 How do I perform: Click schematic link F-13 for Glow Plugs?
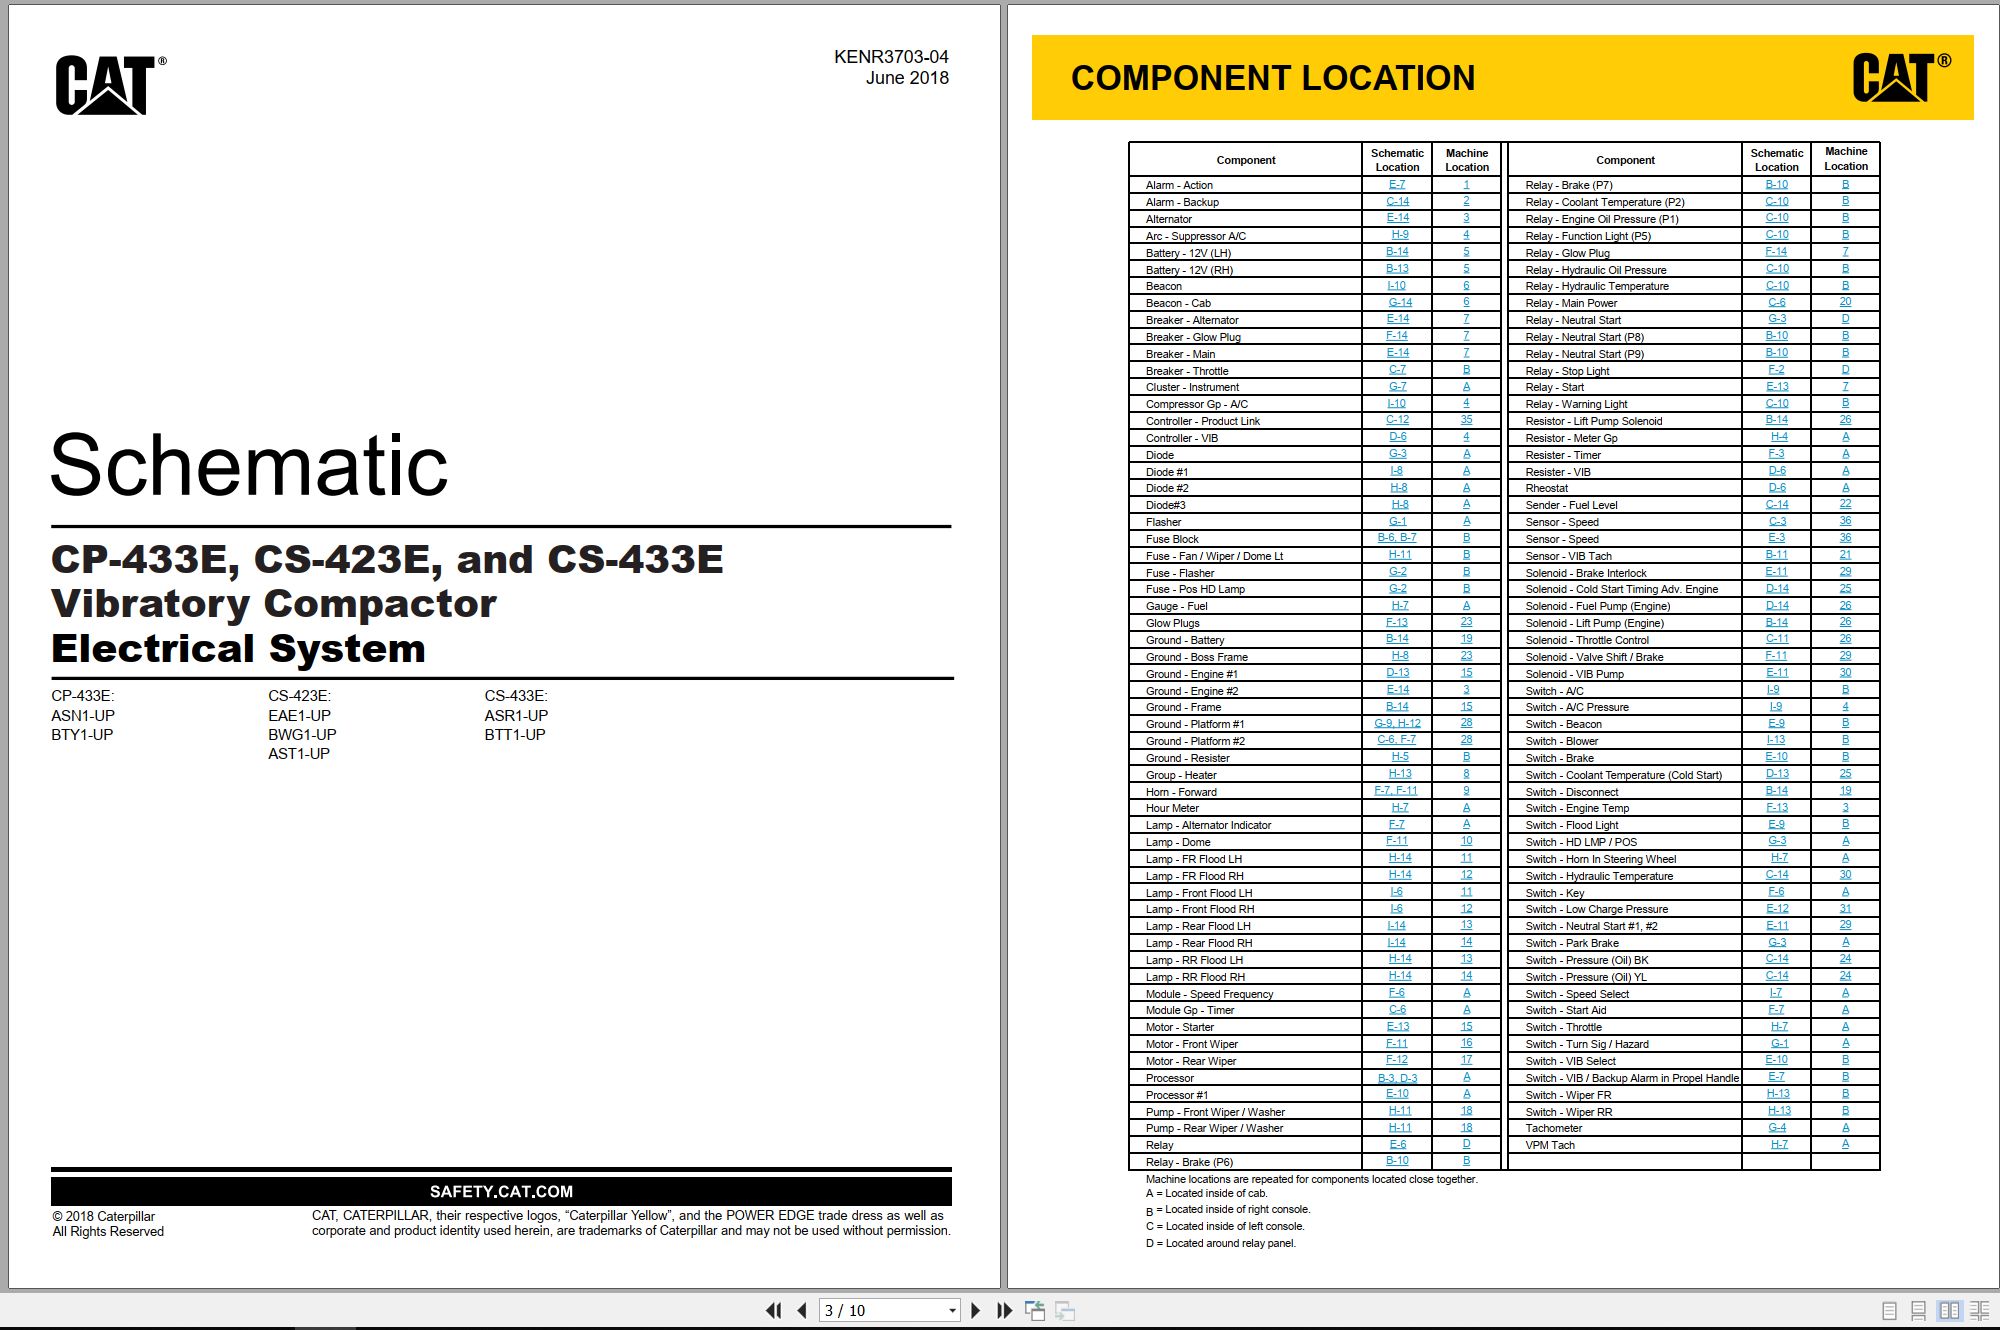[x=1397, y=623]
